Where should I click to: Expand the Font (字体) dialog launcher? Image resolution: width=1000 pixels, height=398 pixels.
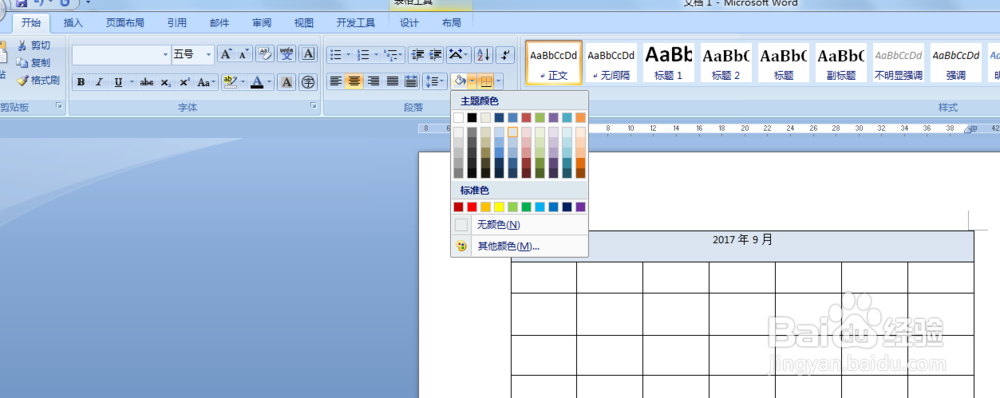click(x=313, y=106)
